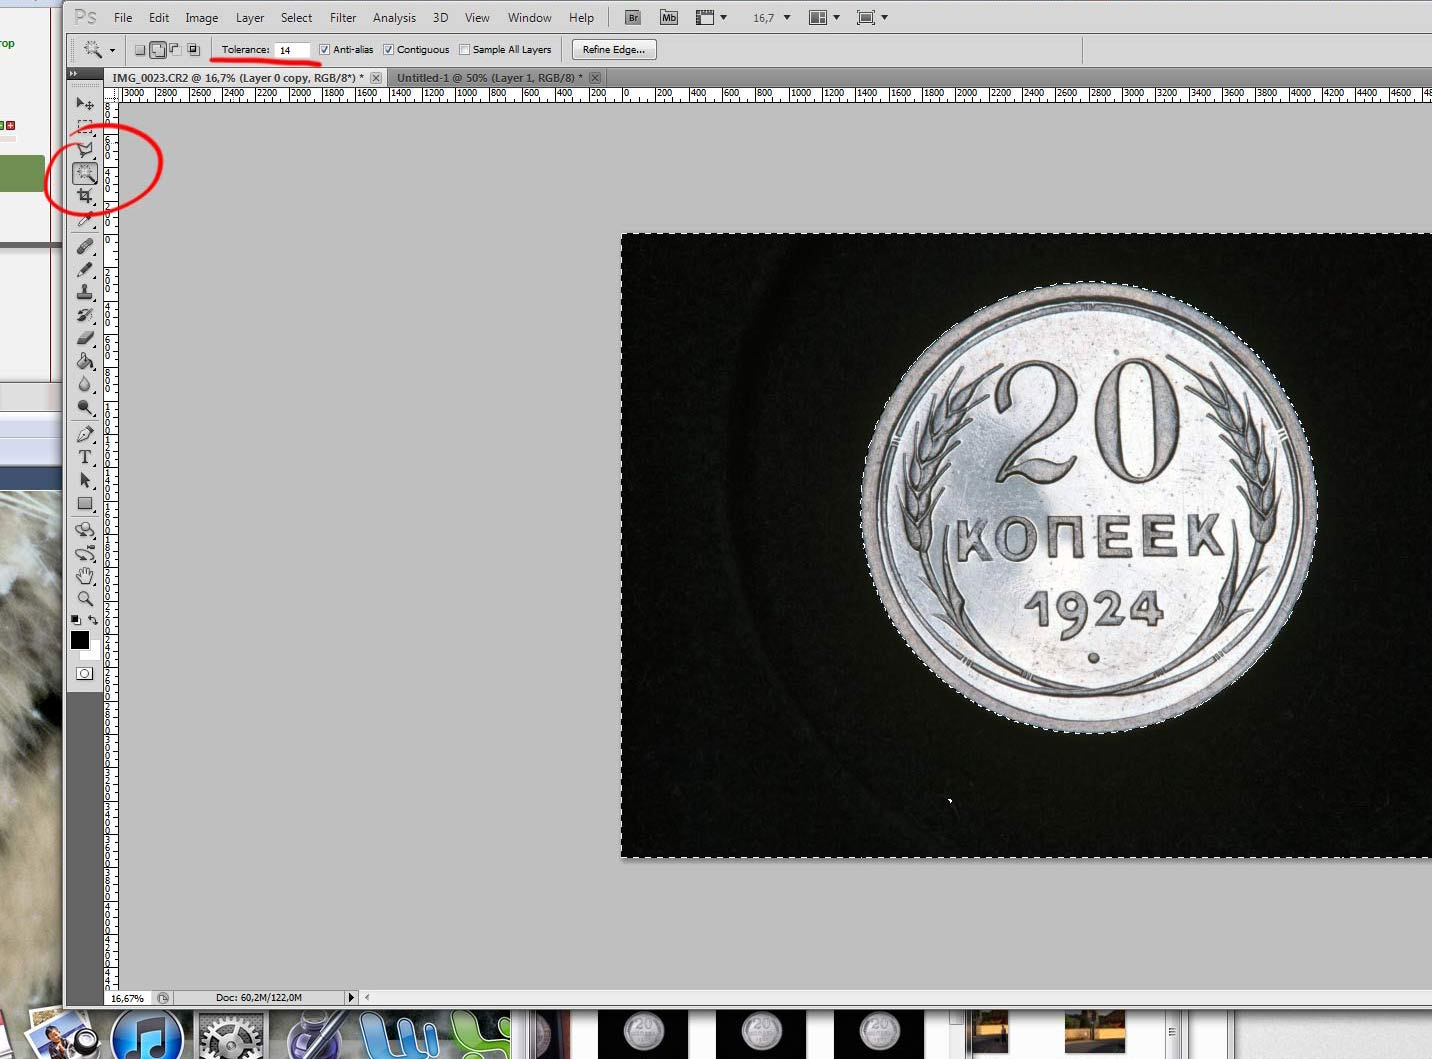
Task: Open the Select menu
Action: coord(296,18)
